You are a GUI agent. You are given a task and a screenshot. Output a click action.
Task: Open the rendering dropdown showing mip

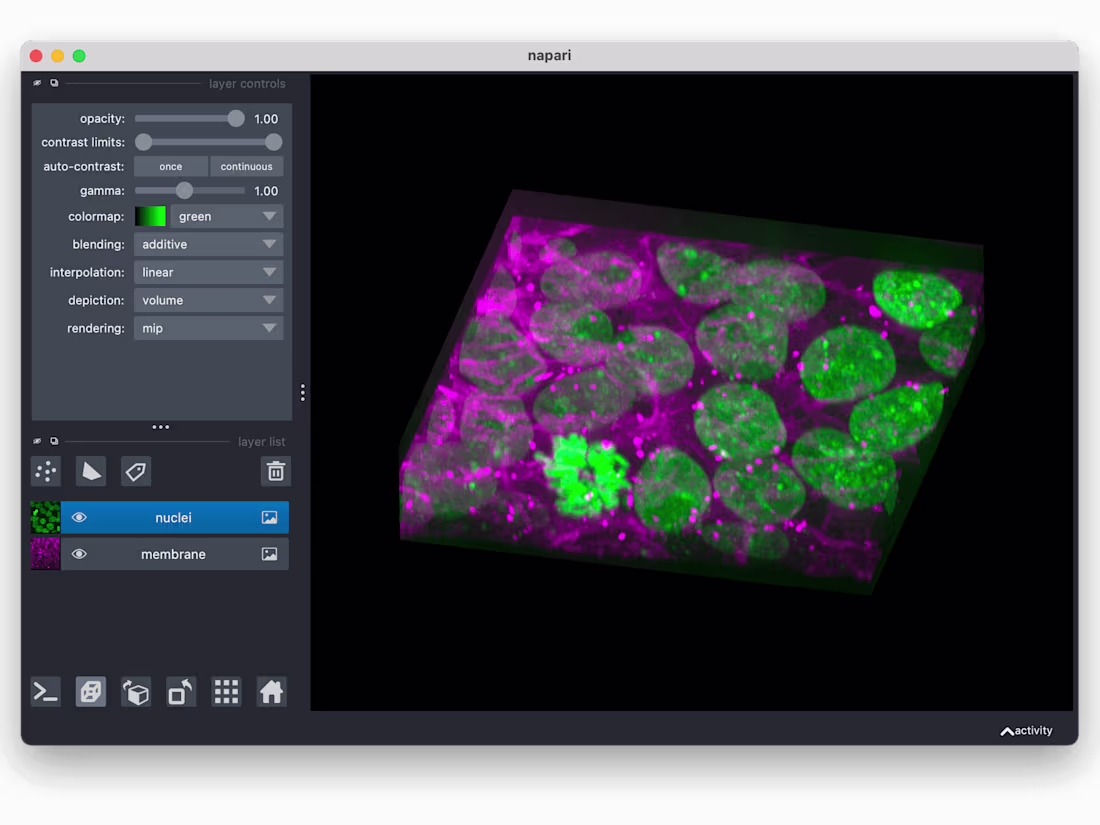click(x=208, y=328)
